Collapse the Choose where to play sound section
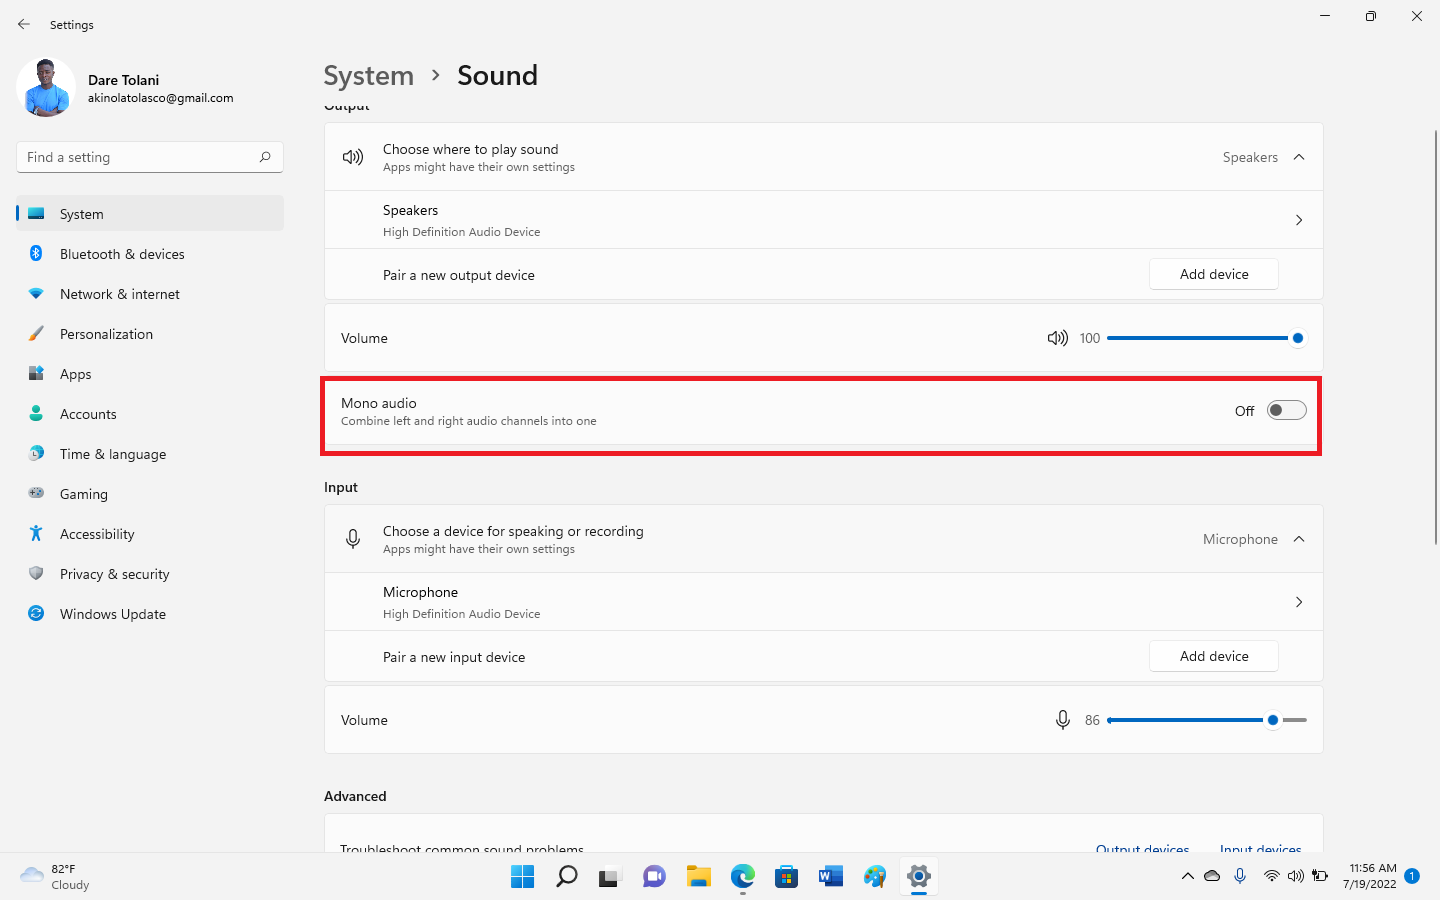 [1299, 157]
